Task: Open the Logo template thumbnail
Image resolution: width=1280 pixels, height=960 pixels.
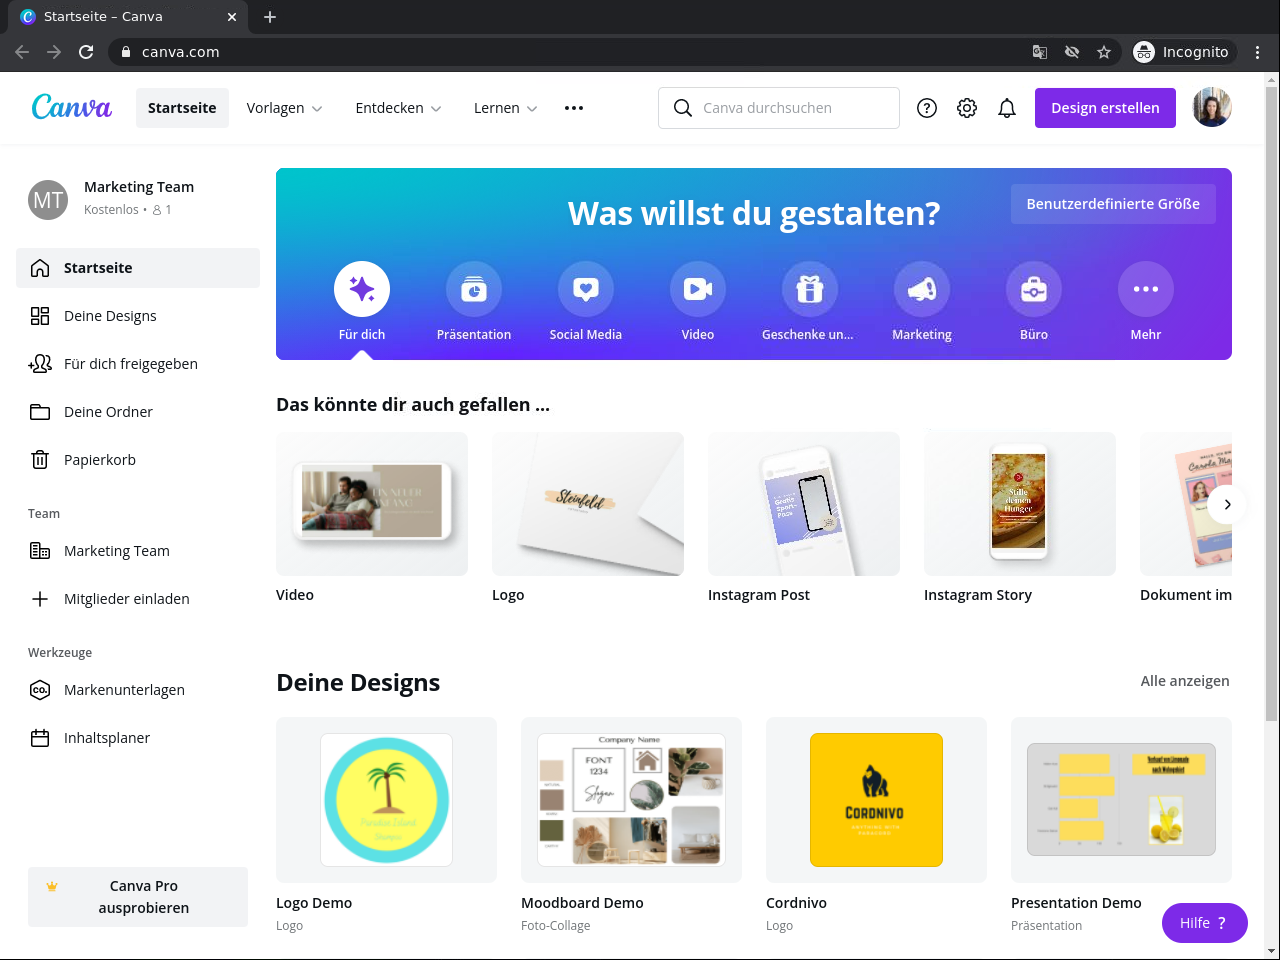Action: (x=588, y=504)
